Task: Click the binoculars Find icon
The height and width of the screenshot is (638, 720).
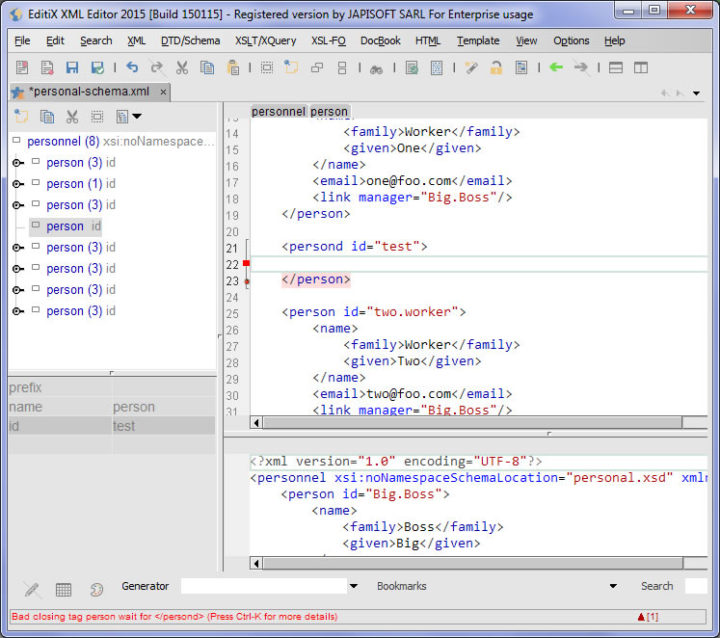Action: click(x=376, y=68)
